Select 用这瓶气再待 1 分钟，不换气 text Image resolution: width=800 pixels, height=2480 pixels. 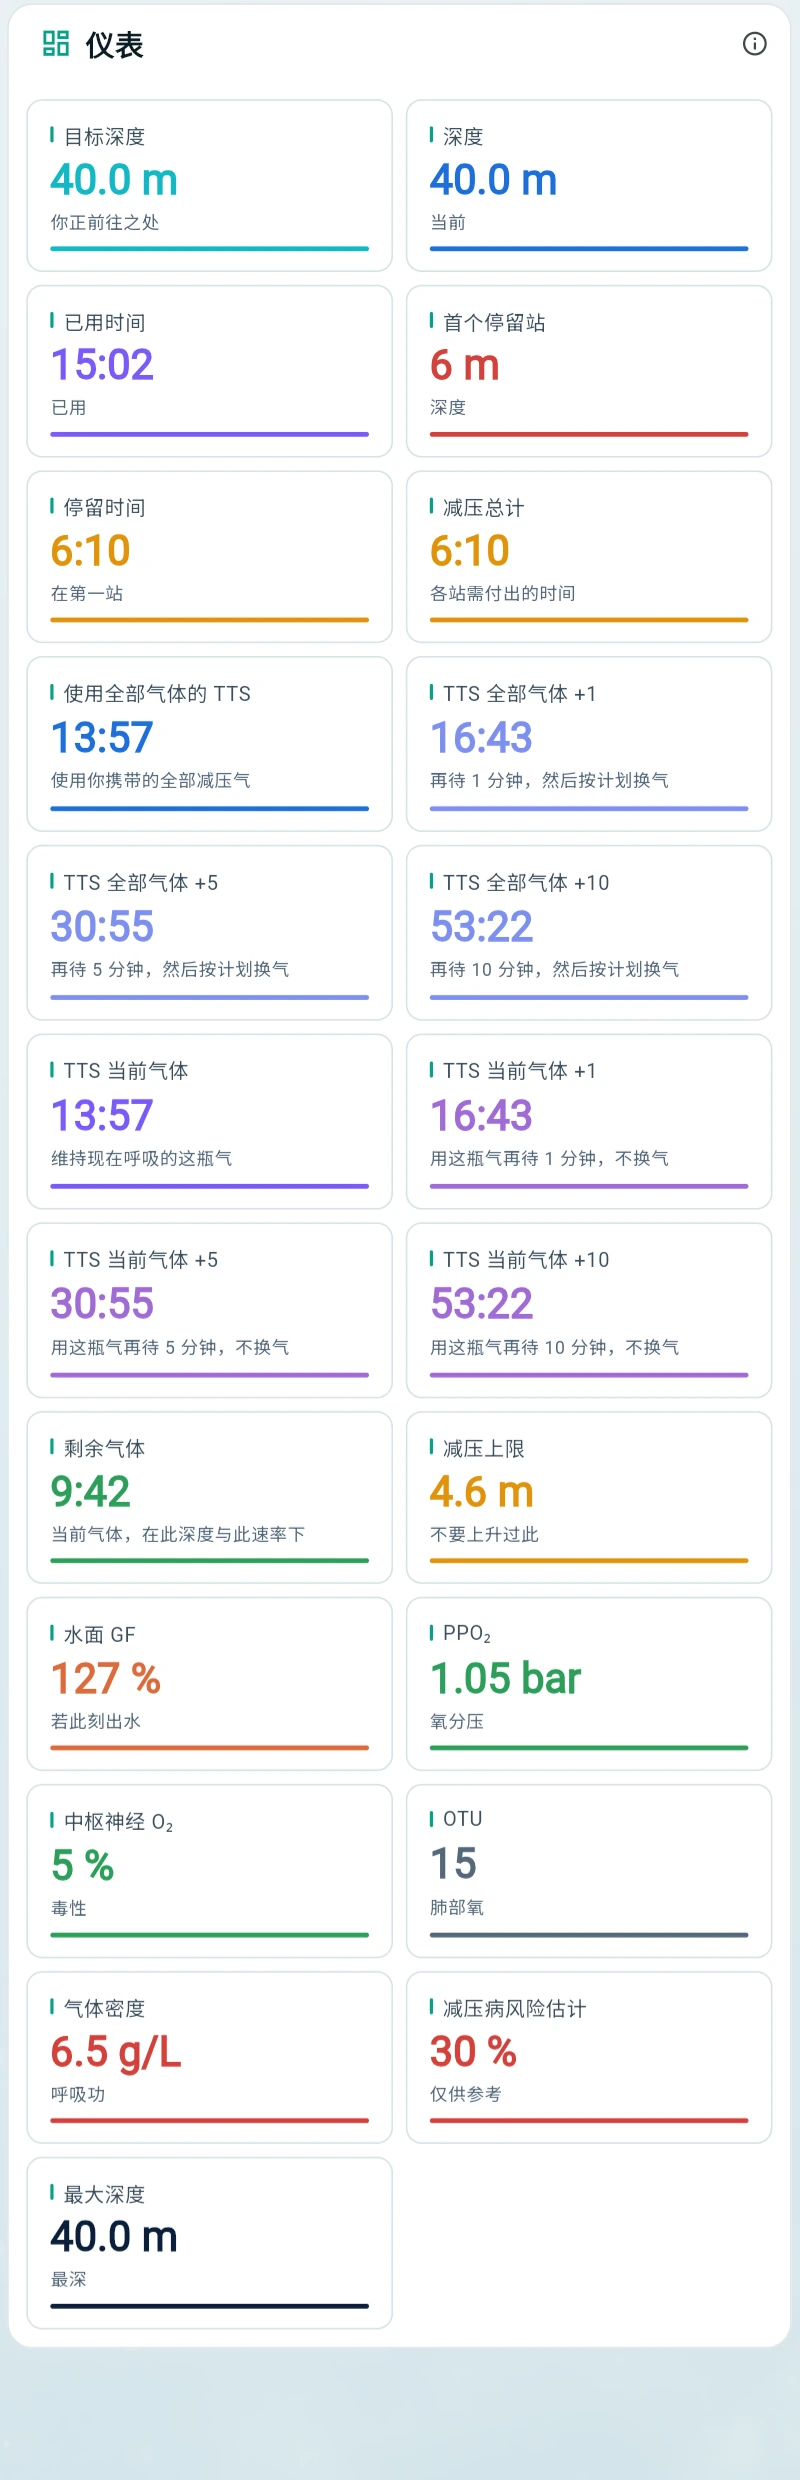(549, 1158)
